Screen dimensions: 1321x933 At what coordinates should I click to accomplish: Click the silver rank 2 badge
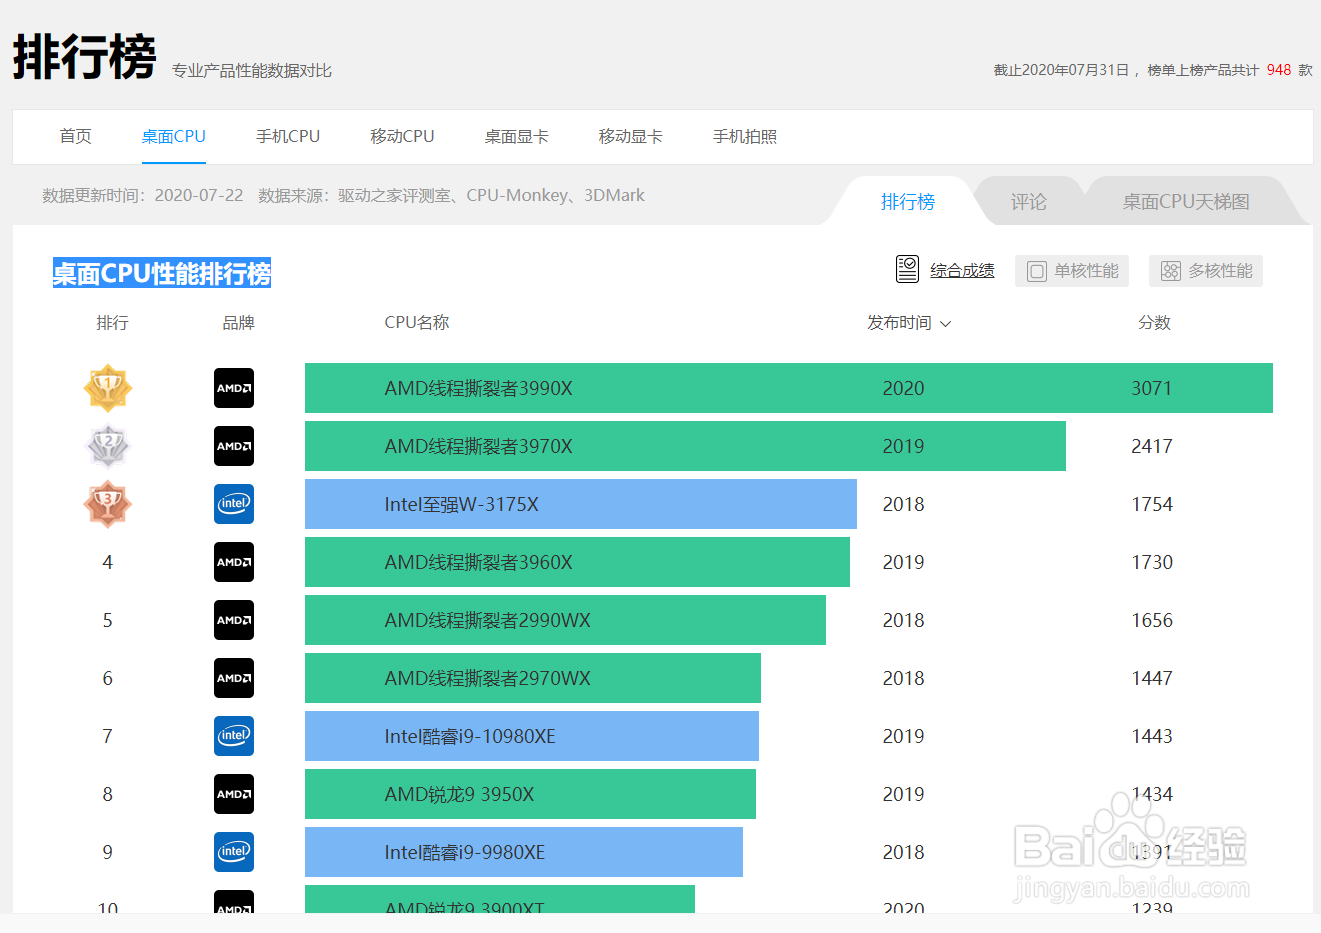(x=108, y=446)
